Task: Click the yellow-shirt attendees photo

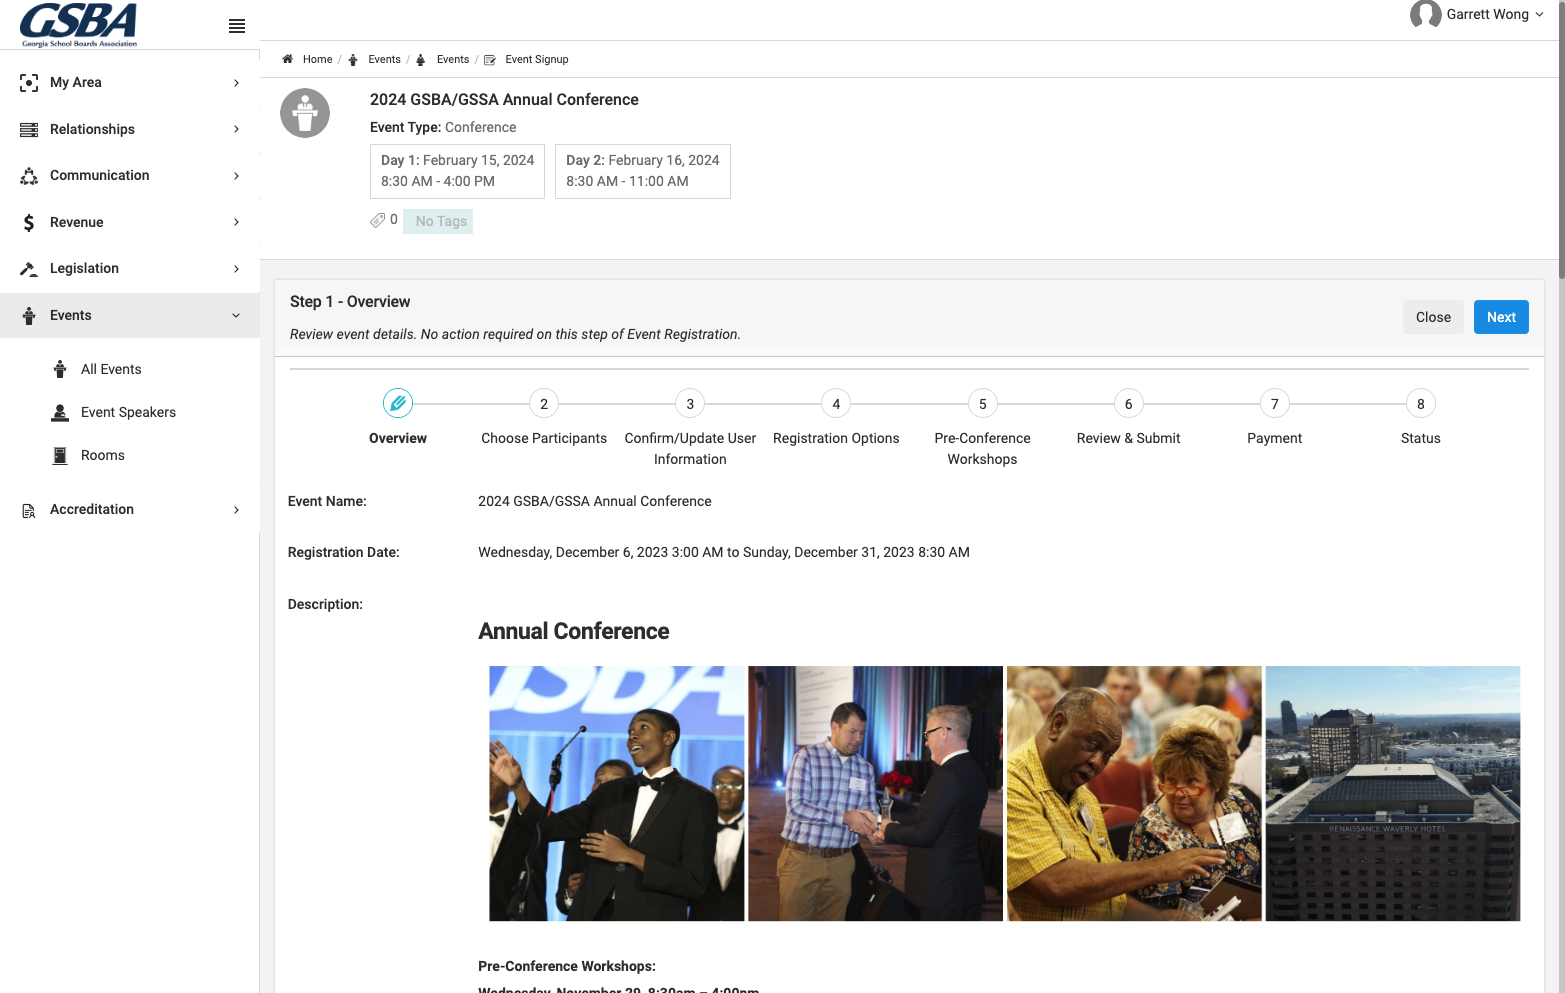Action: coord(1134,793)
